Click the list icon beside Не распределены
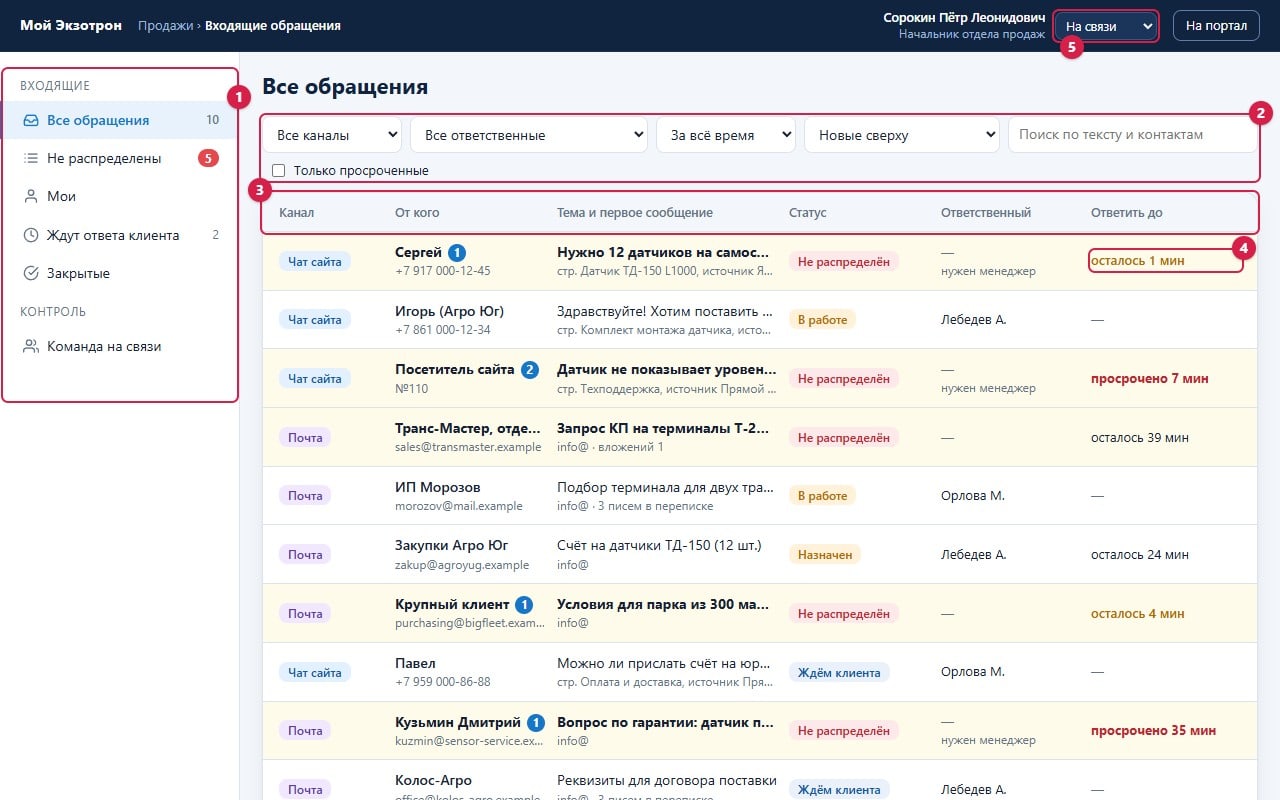 tap(31, 158)
